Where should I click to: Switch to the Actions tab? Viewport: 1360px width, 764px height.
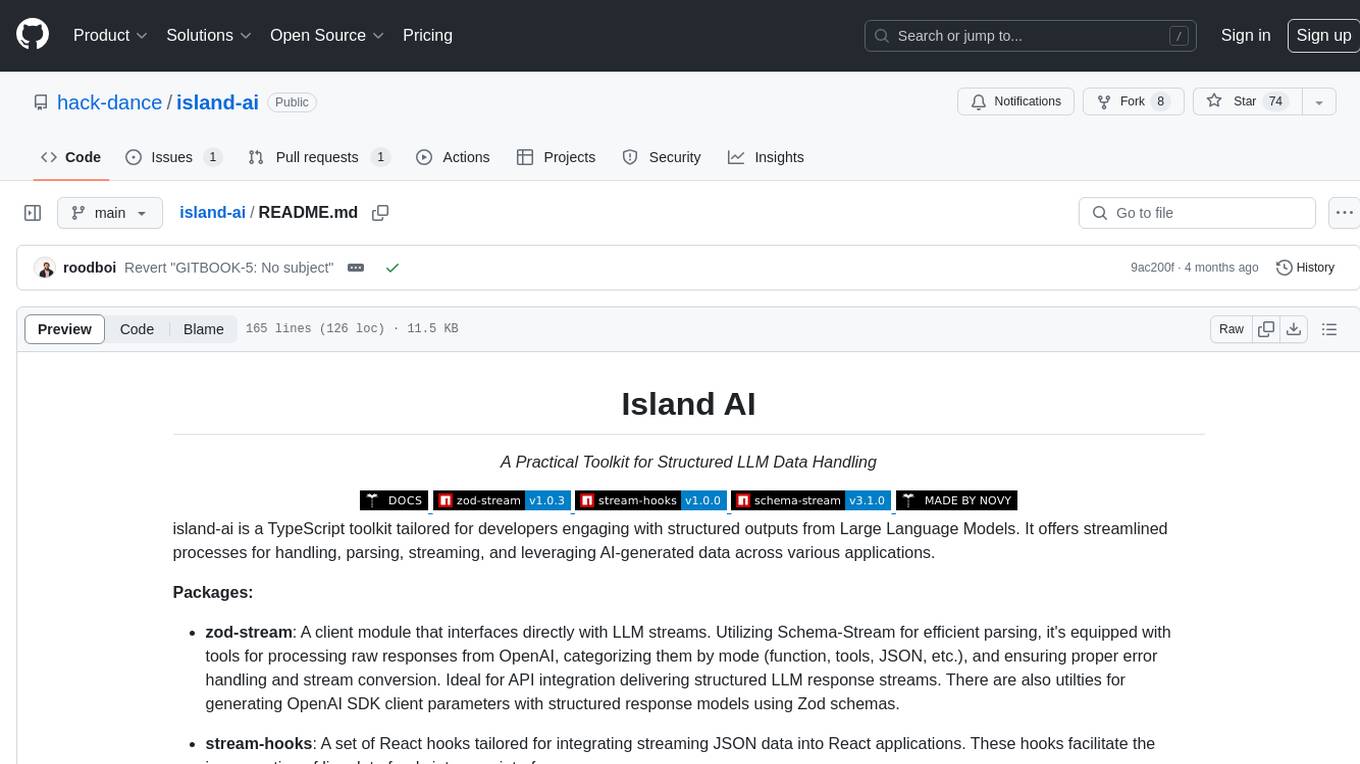pos(453,157)
